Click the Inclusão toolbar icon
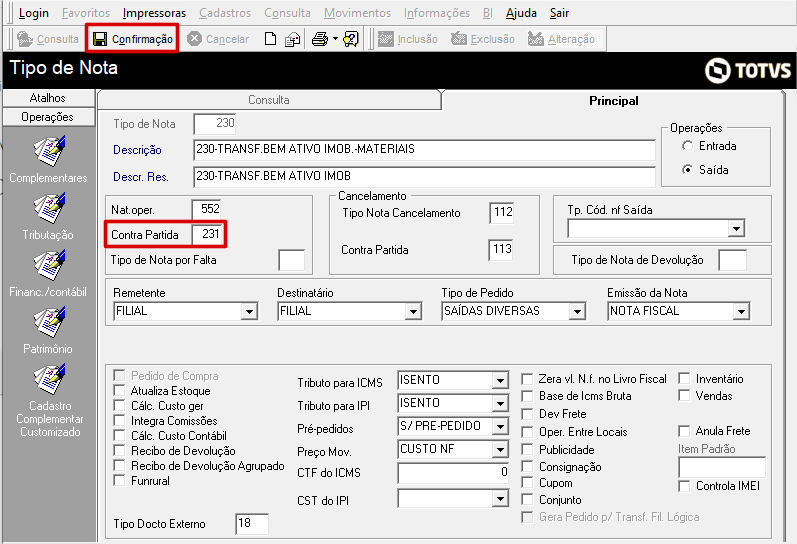 (x=386, y=39)
